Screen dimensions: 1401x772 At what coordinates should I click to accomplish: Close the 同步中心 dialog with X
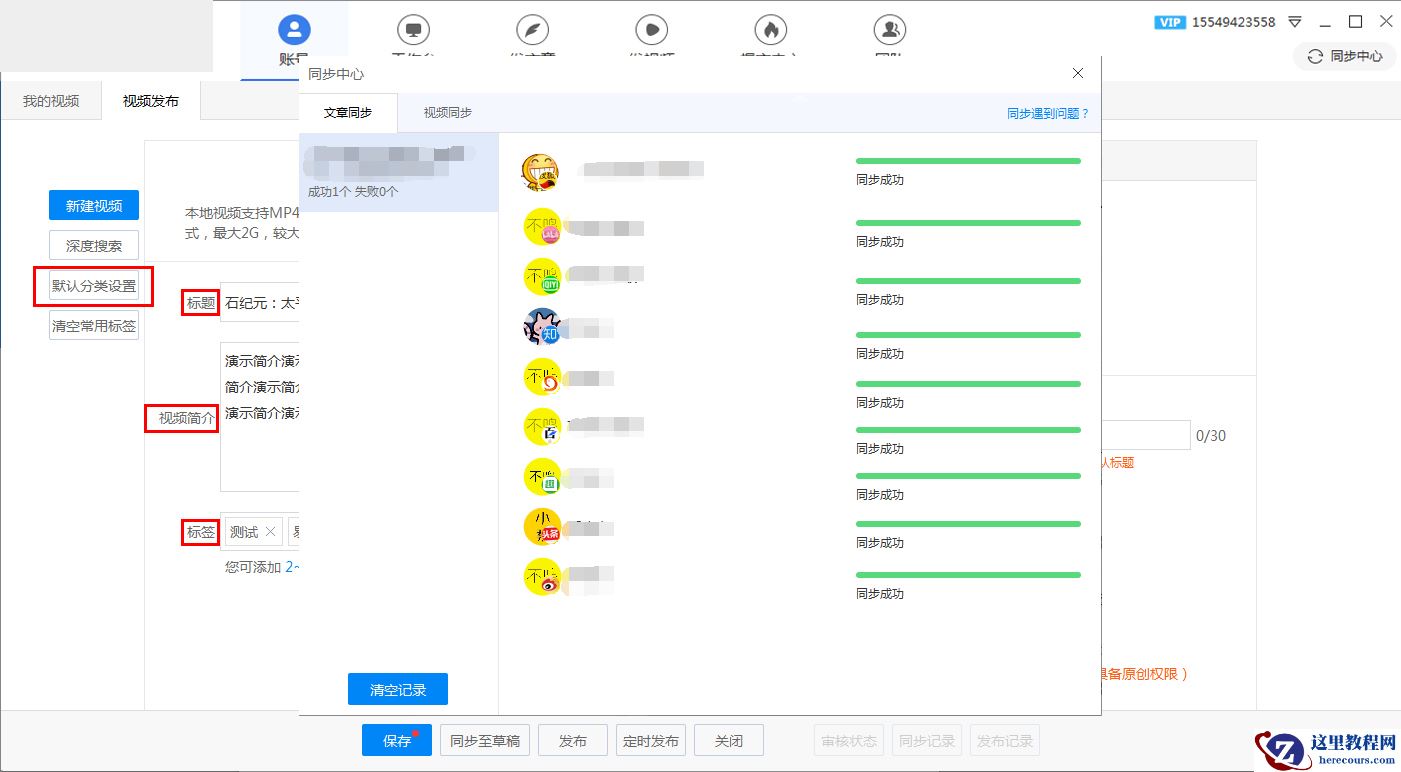click(x=1077, y=73)
